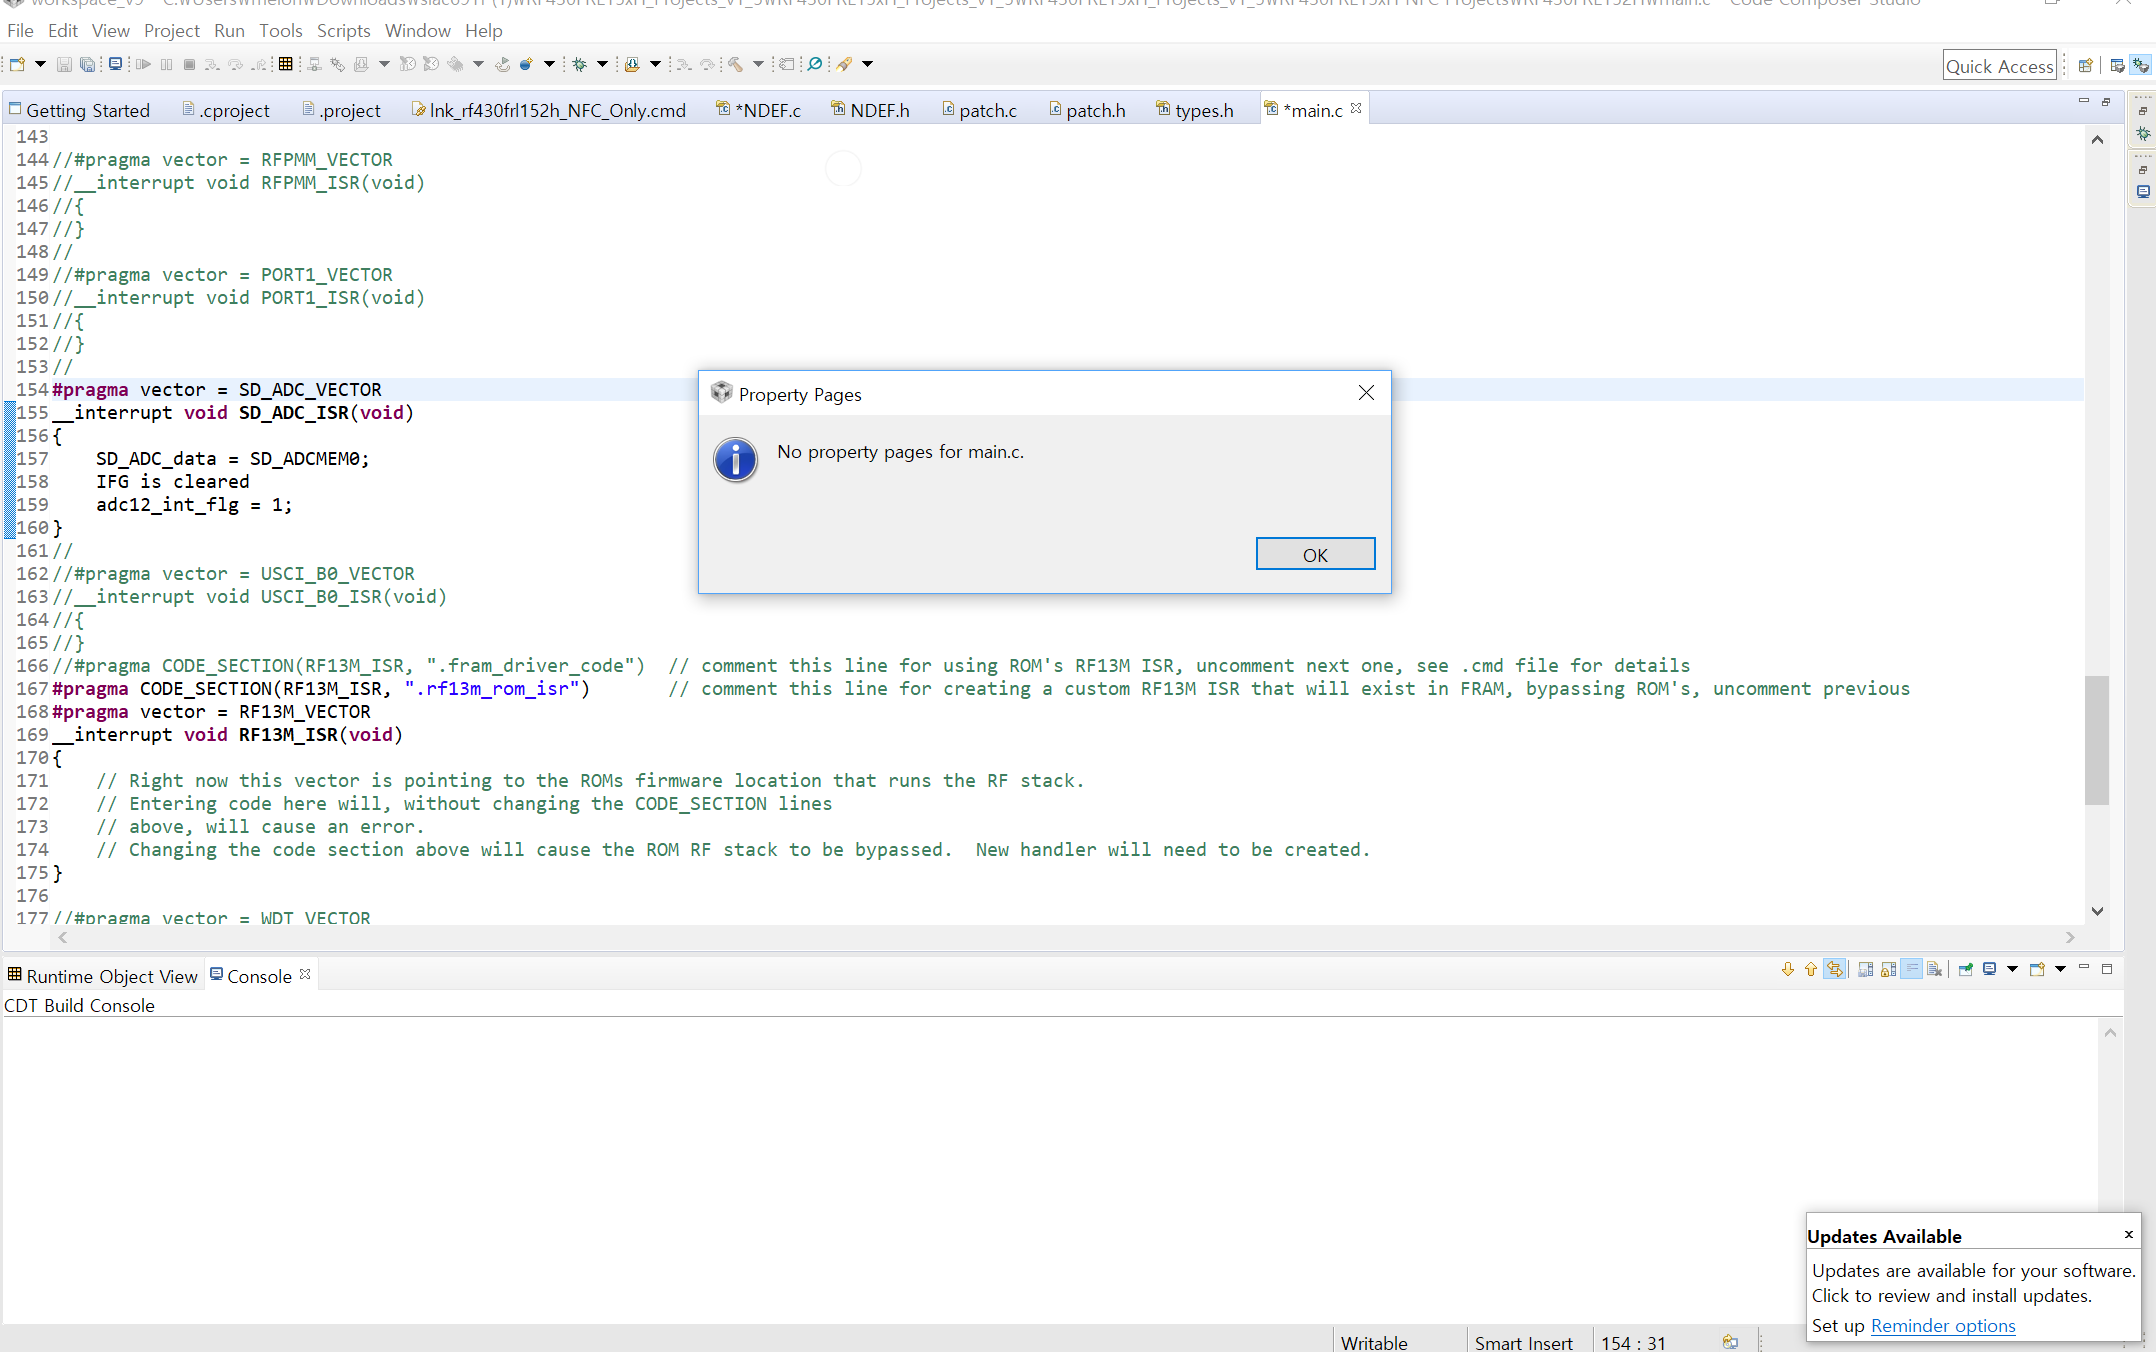
Task: Open the Window menu
Action: (x=418, y=31)
